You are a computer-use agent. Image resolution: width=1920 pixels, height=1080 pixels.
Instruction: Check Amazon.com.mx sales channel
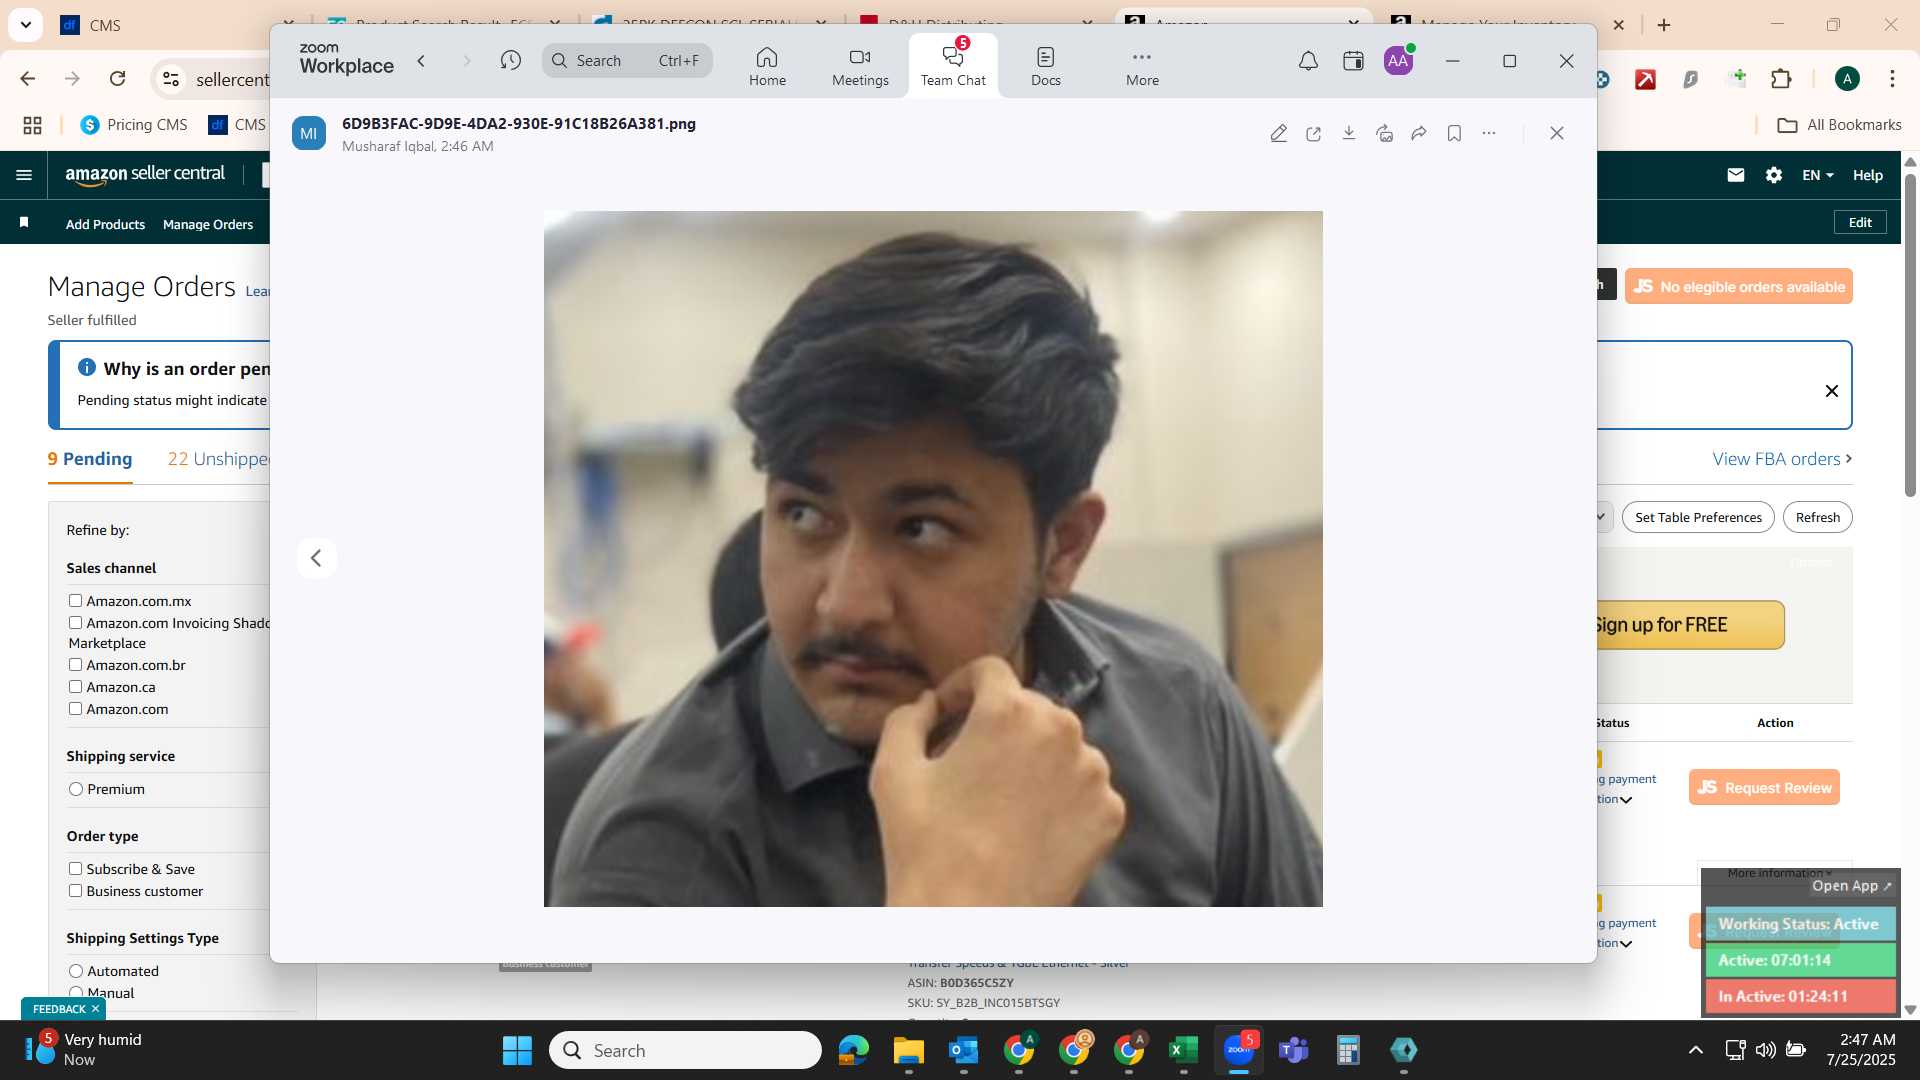click(75, 600)
